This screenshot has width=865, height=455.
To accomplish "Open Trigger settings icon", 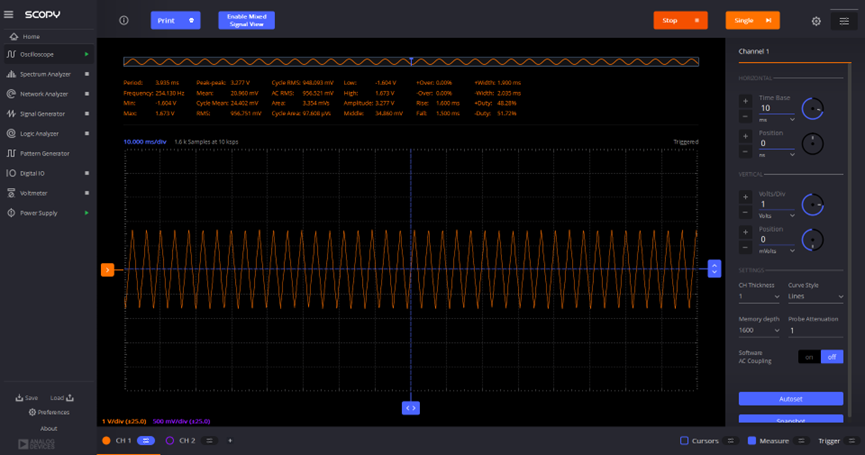I will click(x=852, y=441).
